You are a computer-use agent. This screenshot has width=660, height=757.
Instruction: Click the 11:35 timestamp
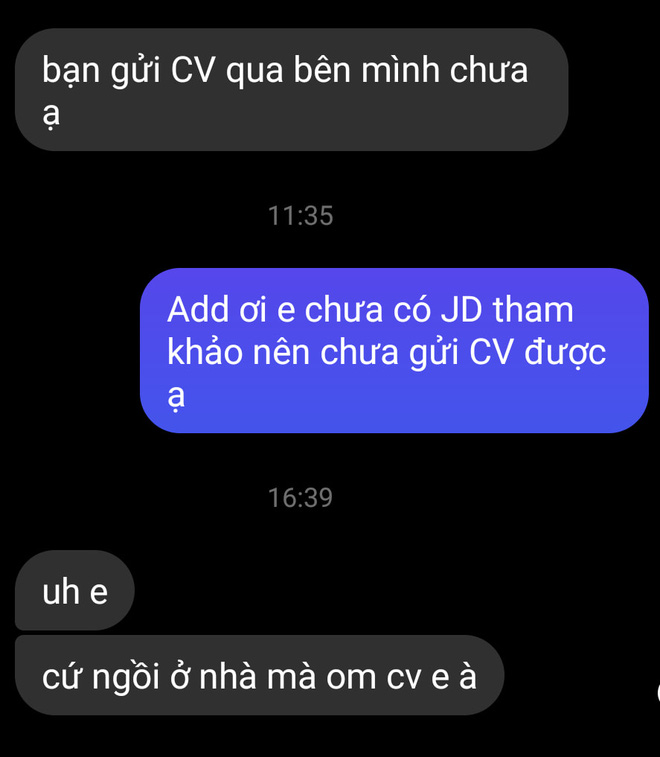click(300, 215)
